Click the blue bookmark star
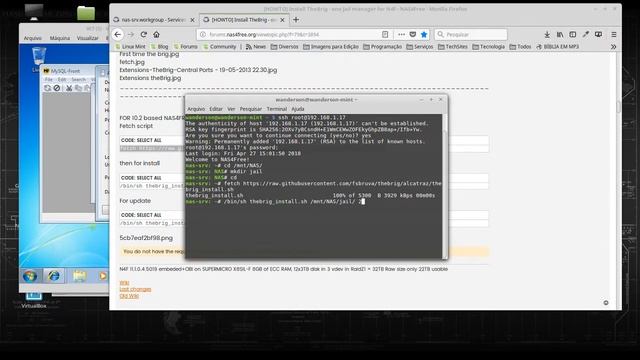This screenshot has width=640, height=360. click(424, 35)
